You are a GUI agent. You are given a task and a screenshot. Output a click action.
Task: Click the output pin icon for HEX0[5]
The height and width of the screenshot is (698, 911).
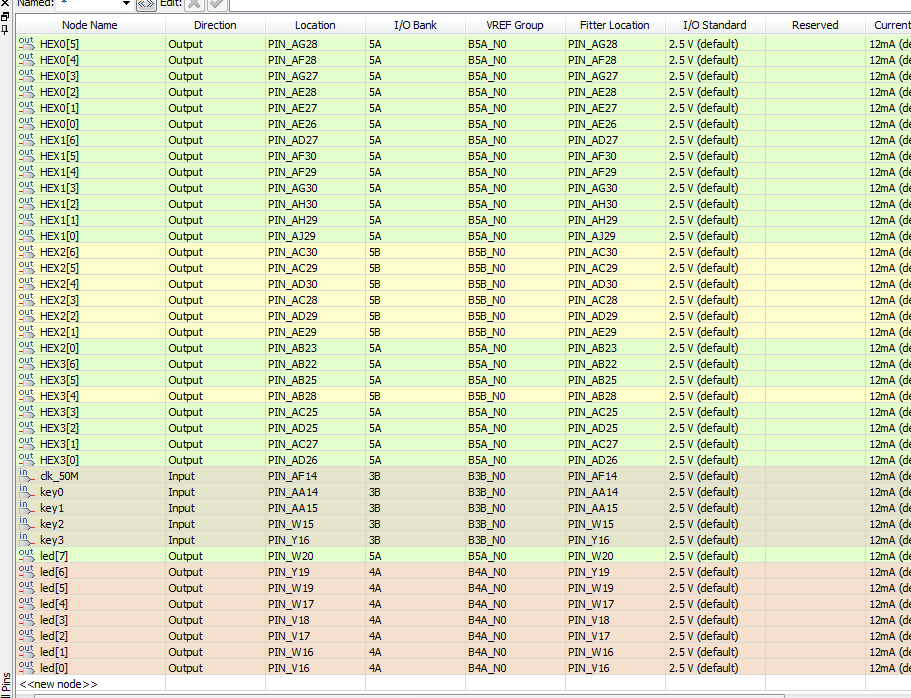[x=26, y=43]
